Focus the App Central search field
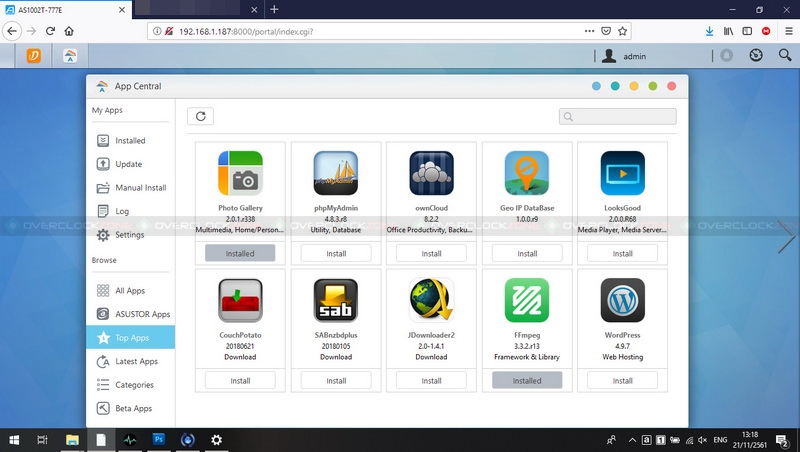Image resolution: width=800 pixels, height=452 pixels. (x=618, y=116)
